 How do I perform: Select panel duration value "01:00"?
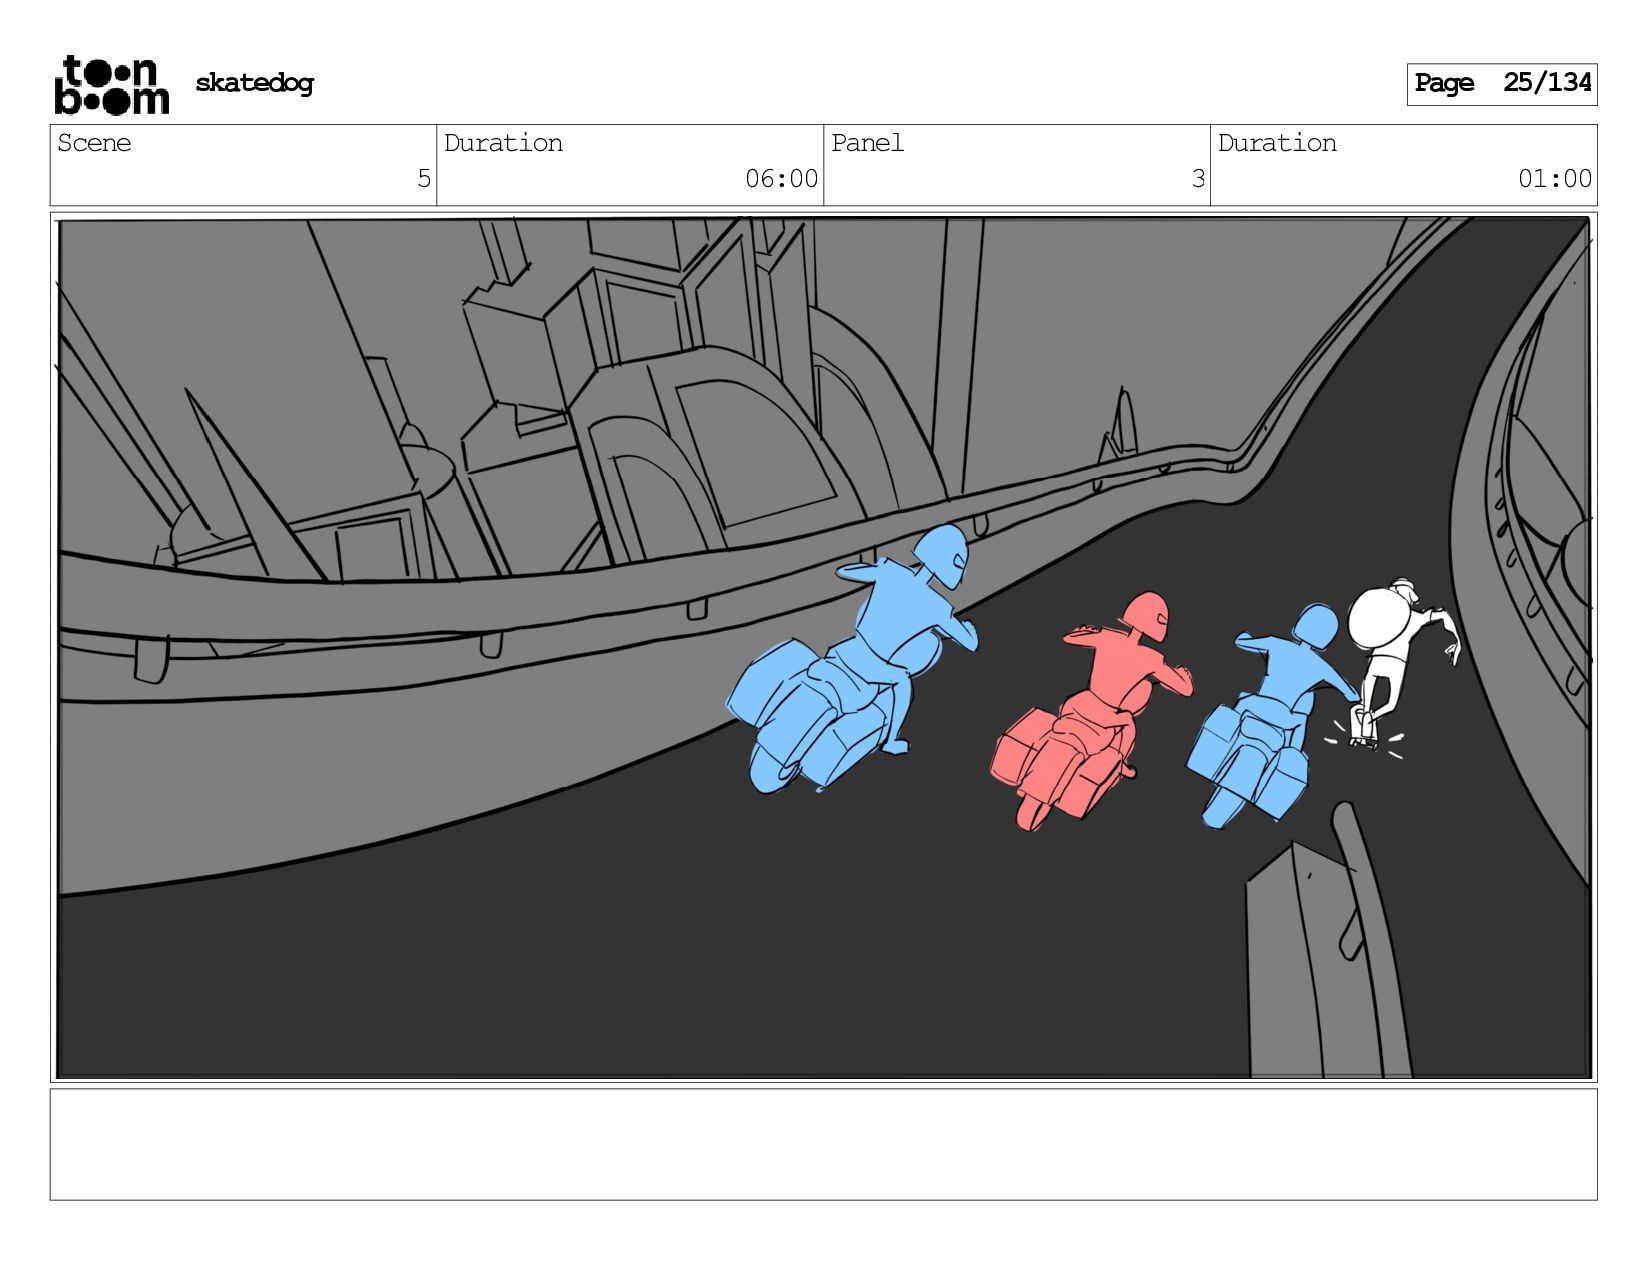(x=1555, y=179)
